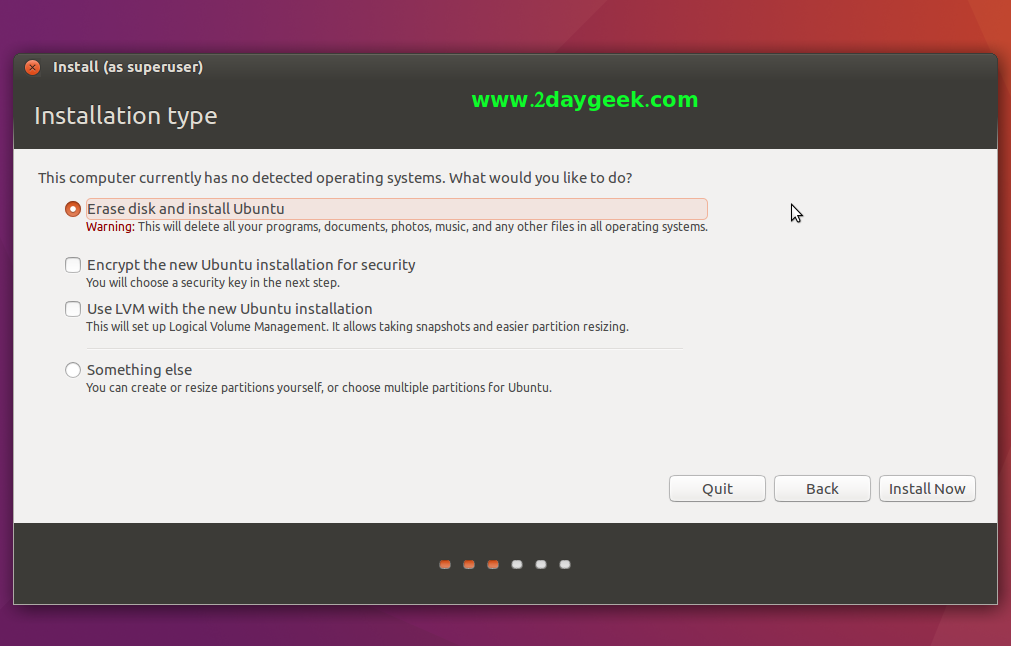Click the Something else description about resizing partitions
This screenshot has height=646, width=1011.
point(318,387)
